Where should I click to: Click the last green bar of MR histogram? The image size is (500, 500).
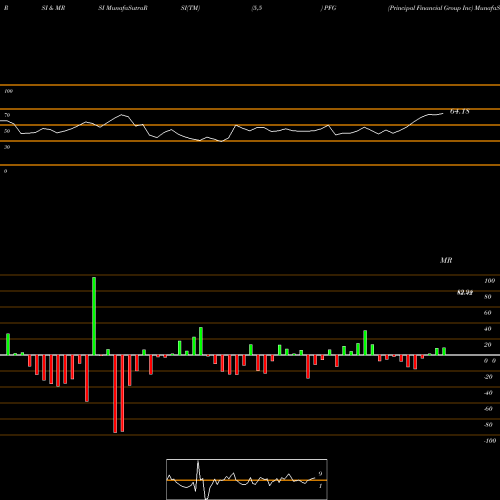tap(444, 351)
